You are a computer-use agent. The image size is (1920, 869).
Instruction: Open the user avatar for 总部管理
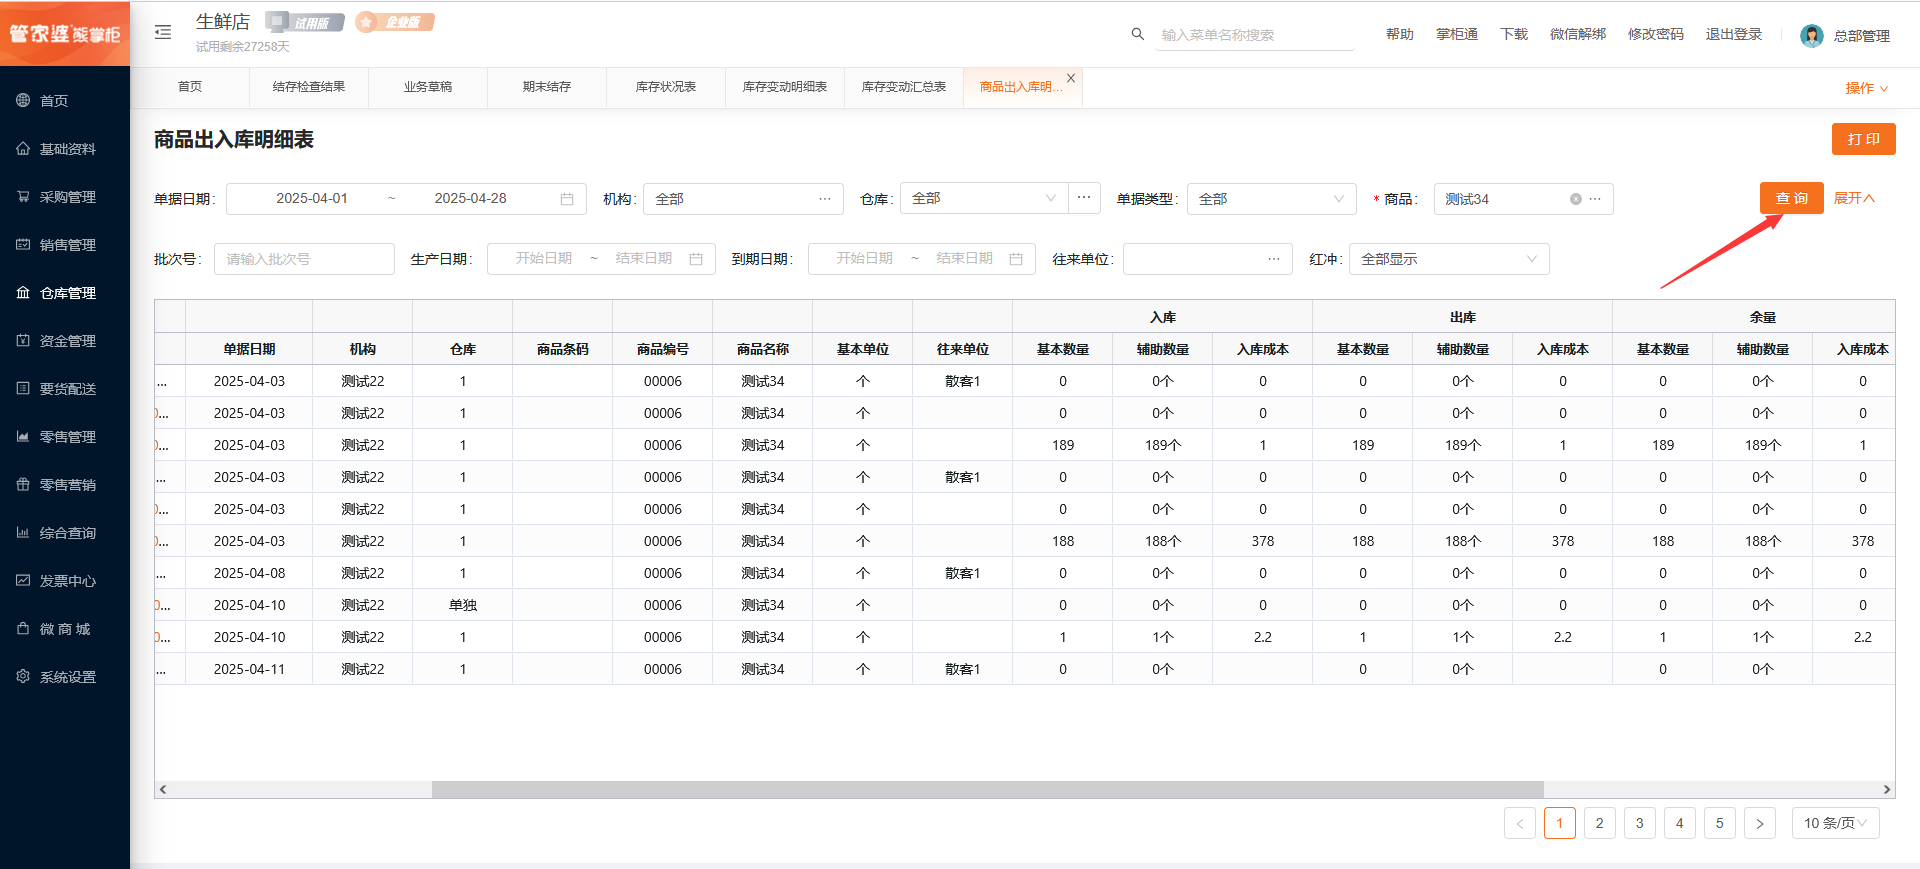coord(1811,36)
